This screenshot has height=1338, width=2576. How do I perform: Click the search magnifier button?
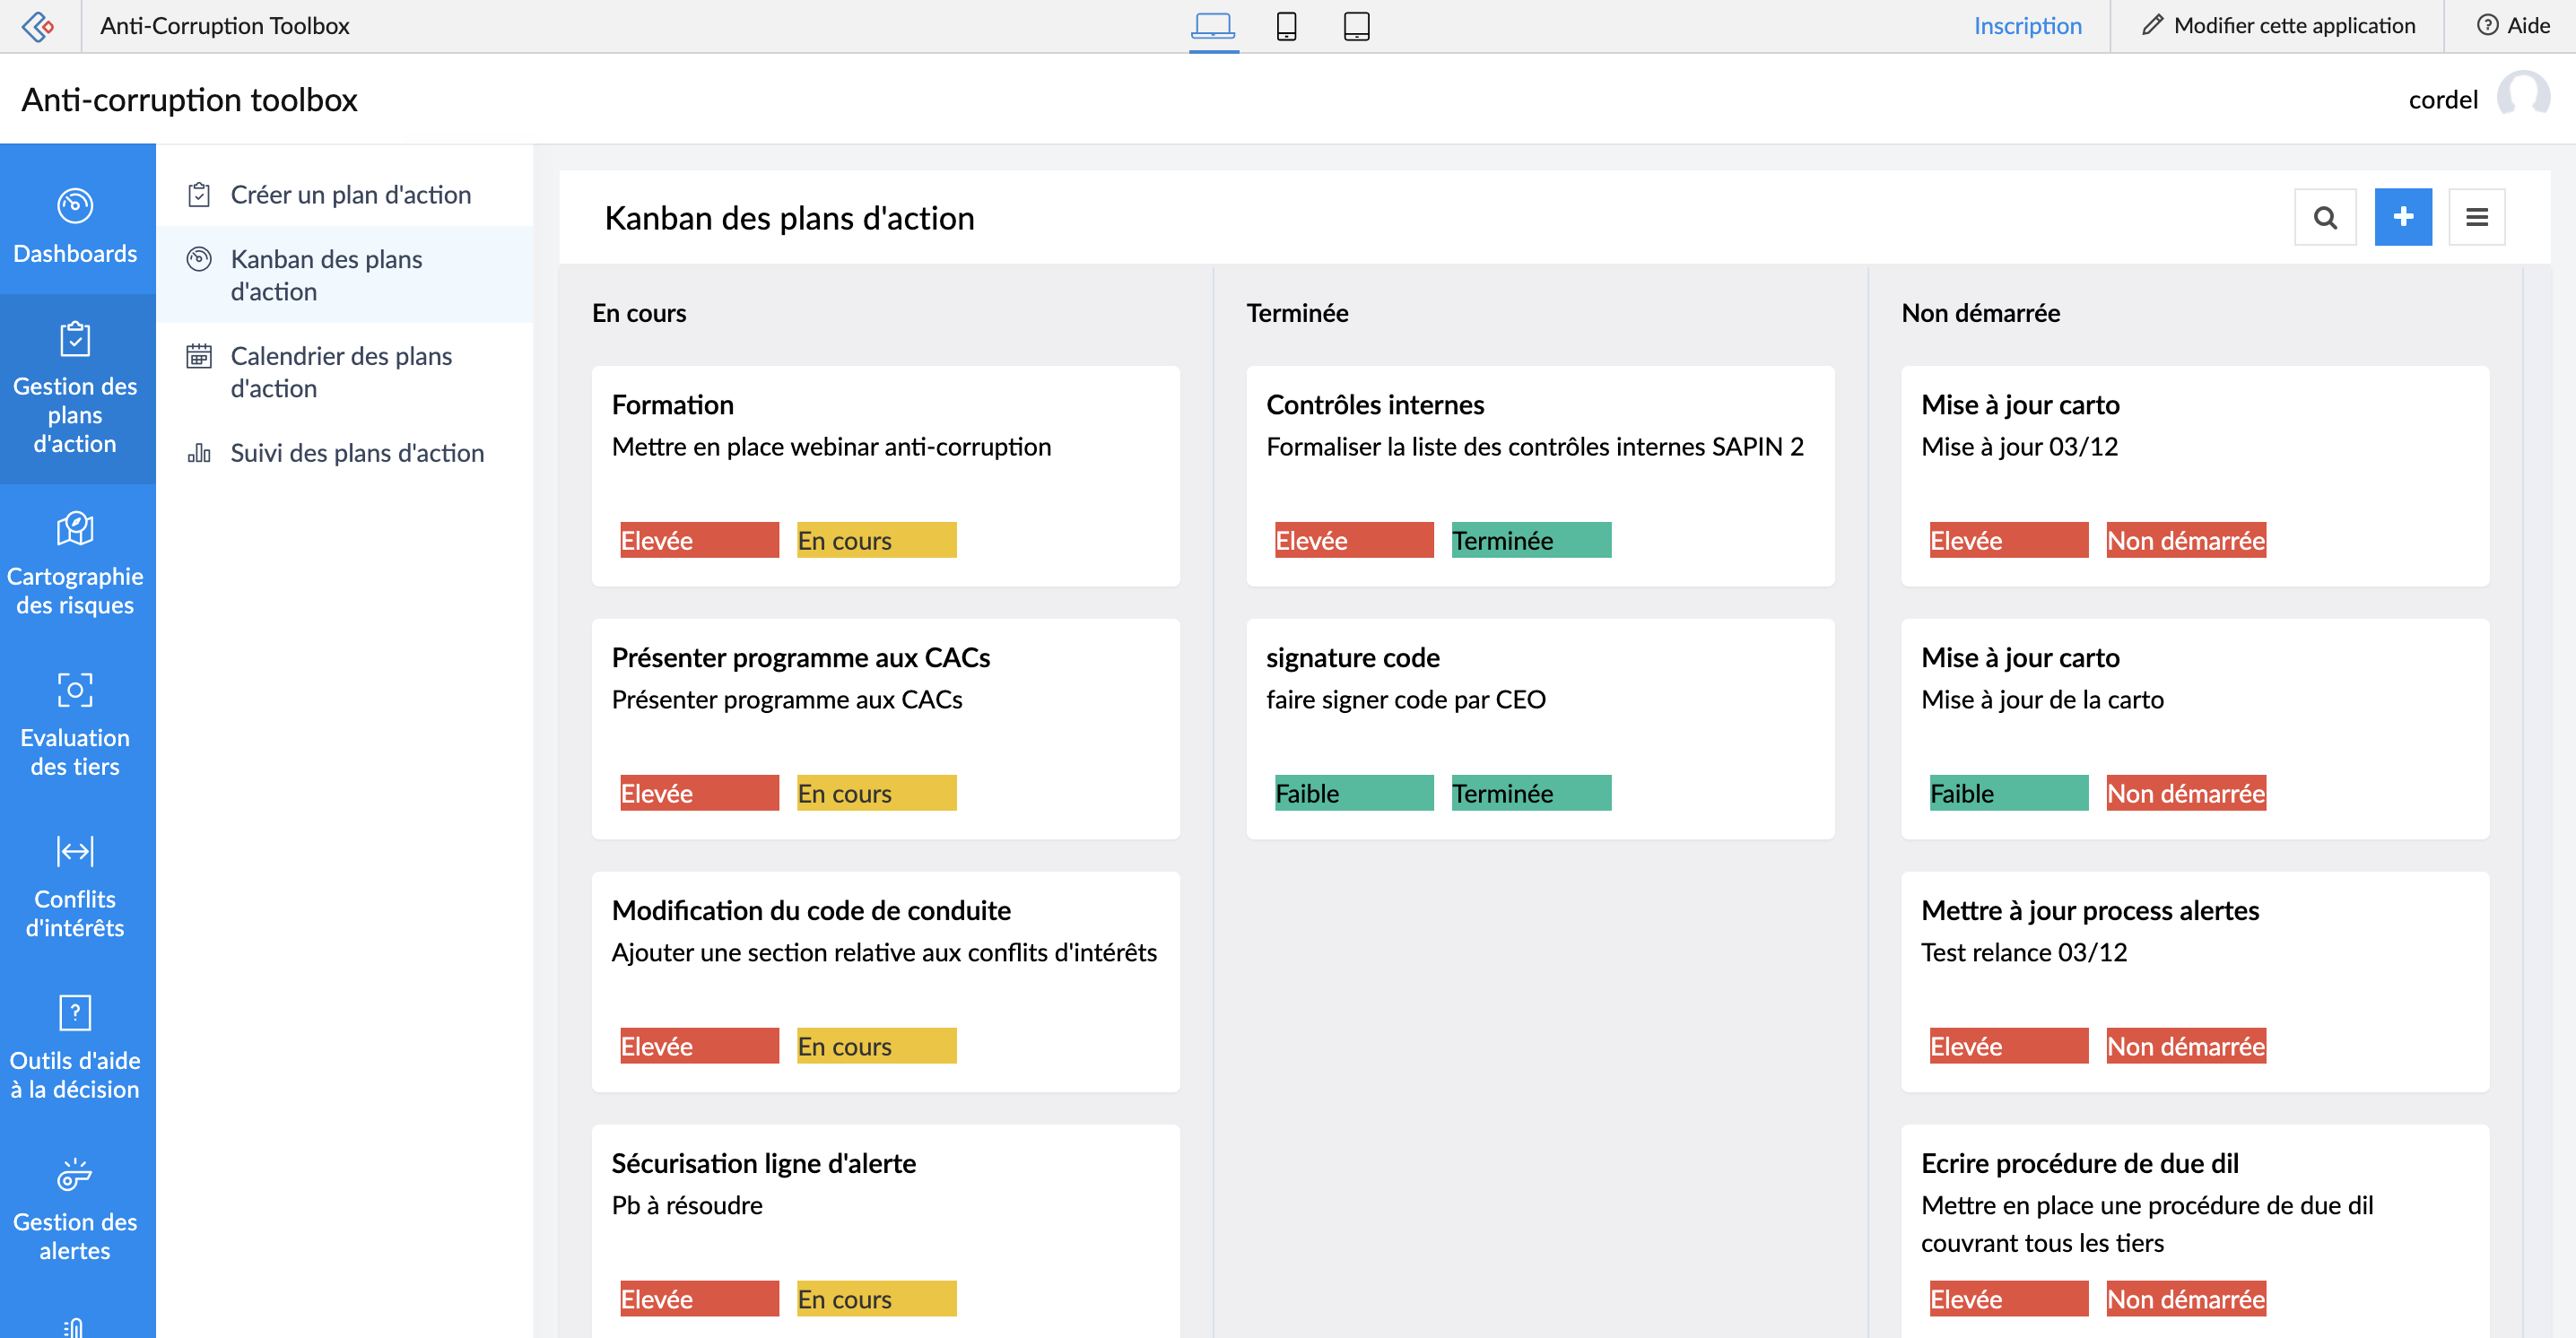click(2324, 217)
